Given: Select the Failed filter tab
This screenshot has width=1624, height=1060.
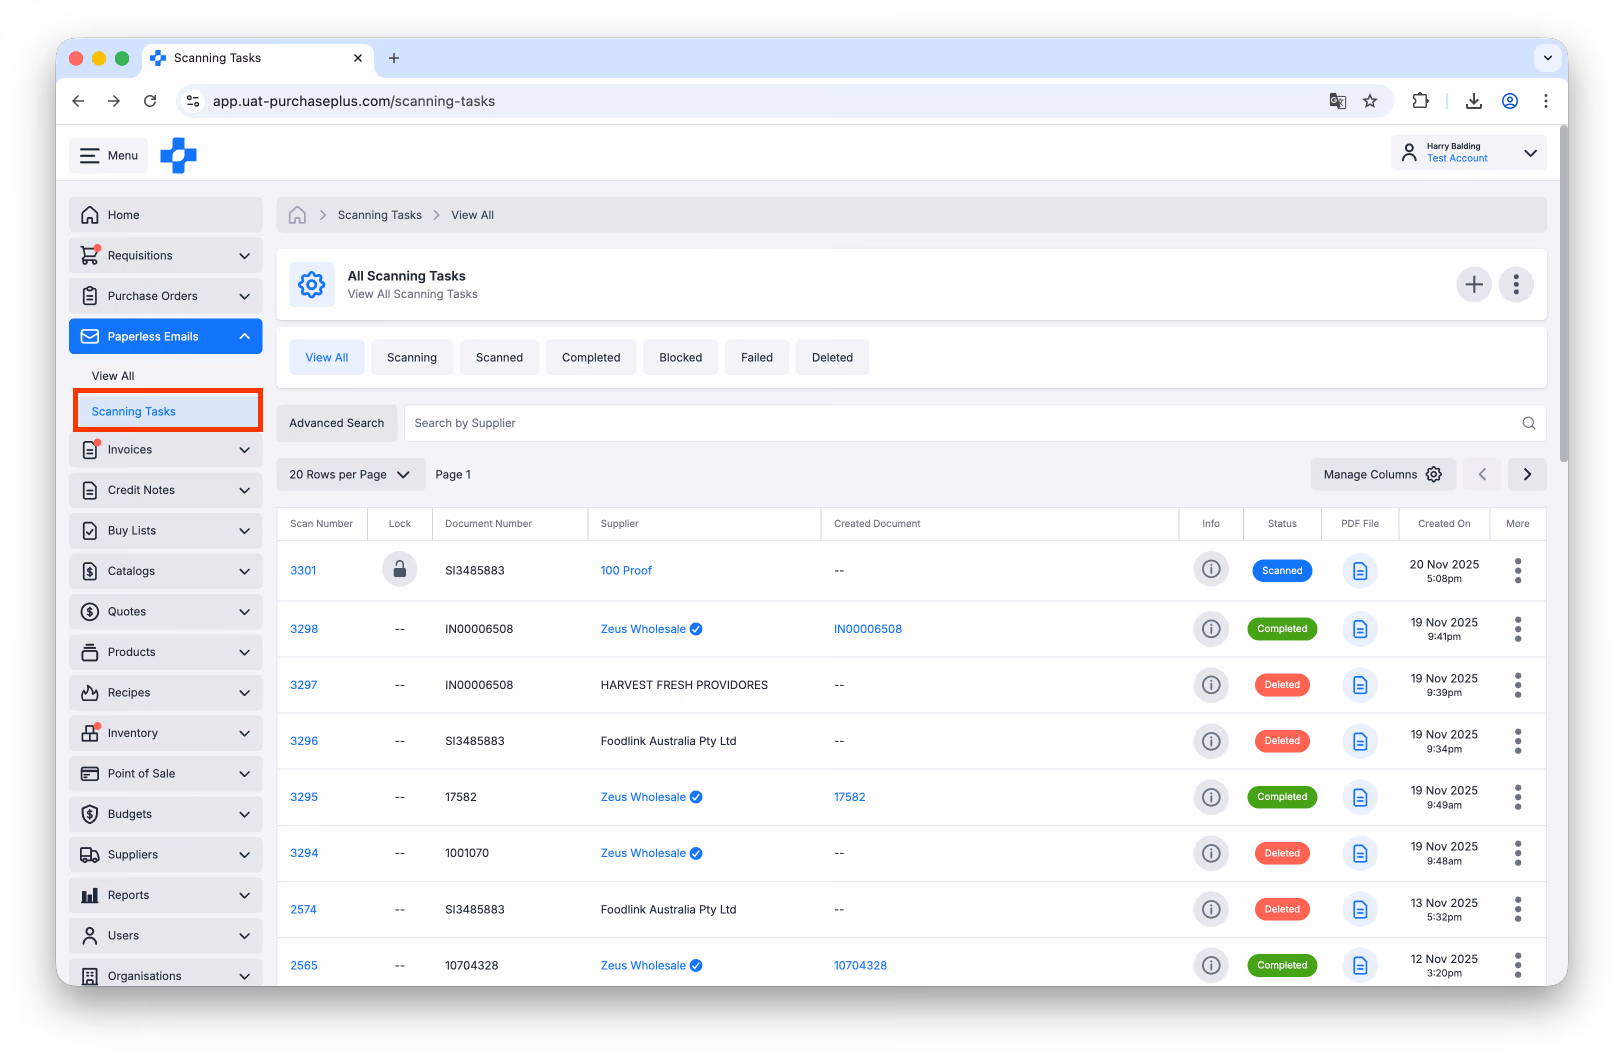Looking at the screenshot, I should pos(757,358).
